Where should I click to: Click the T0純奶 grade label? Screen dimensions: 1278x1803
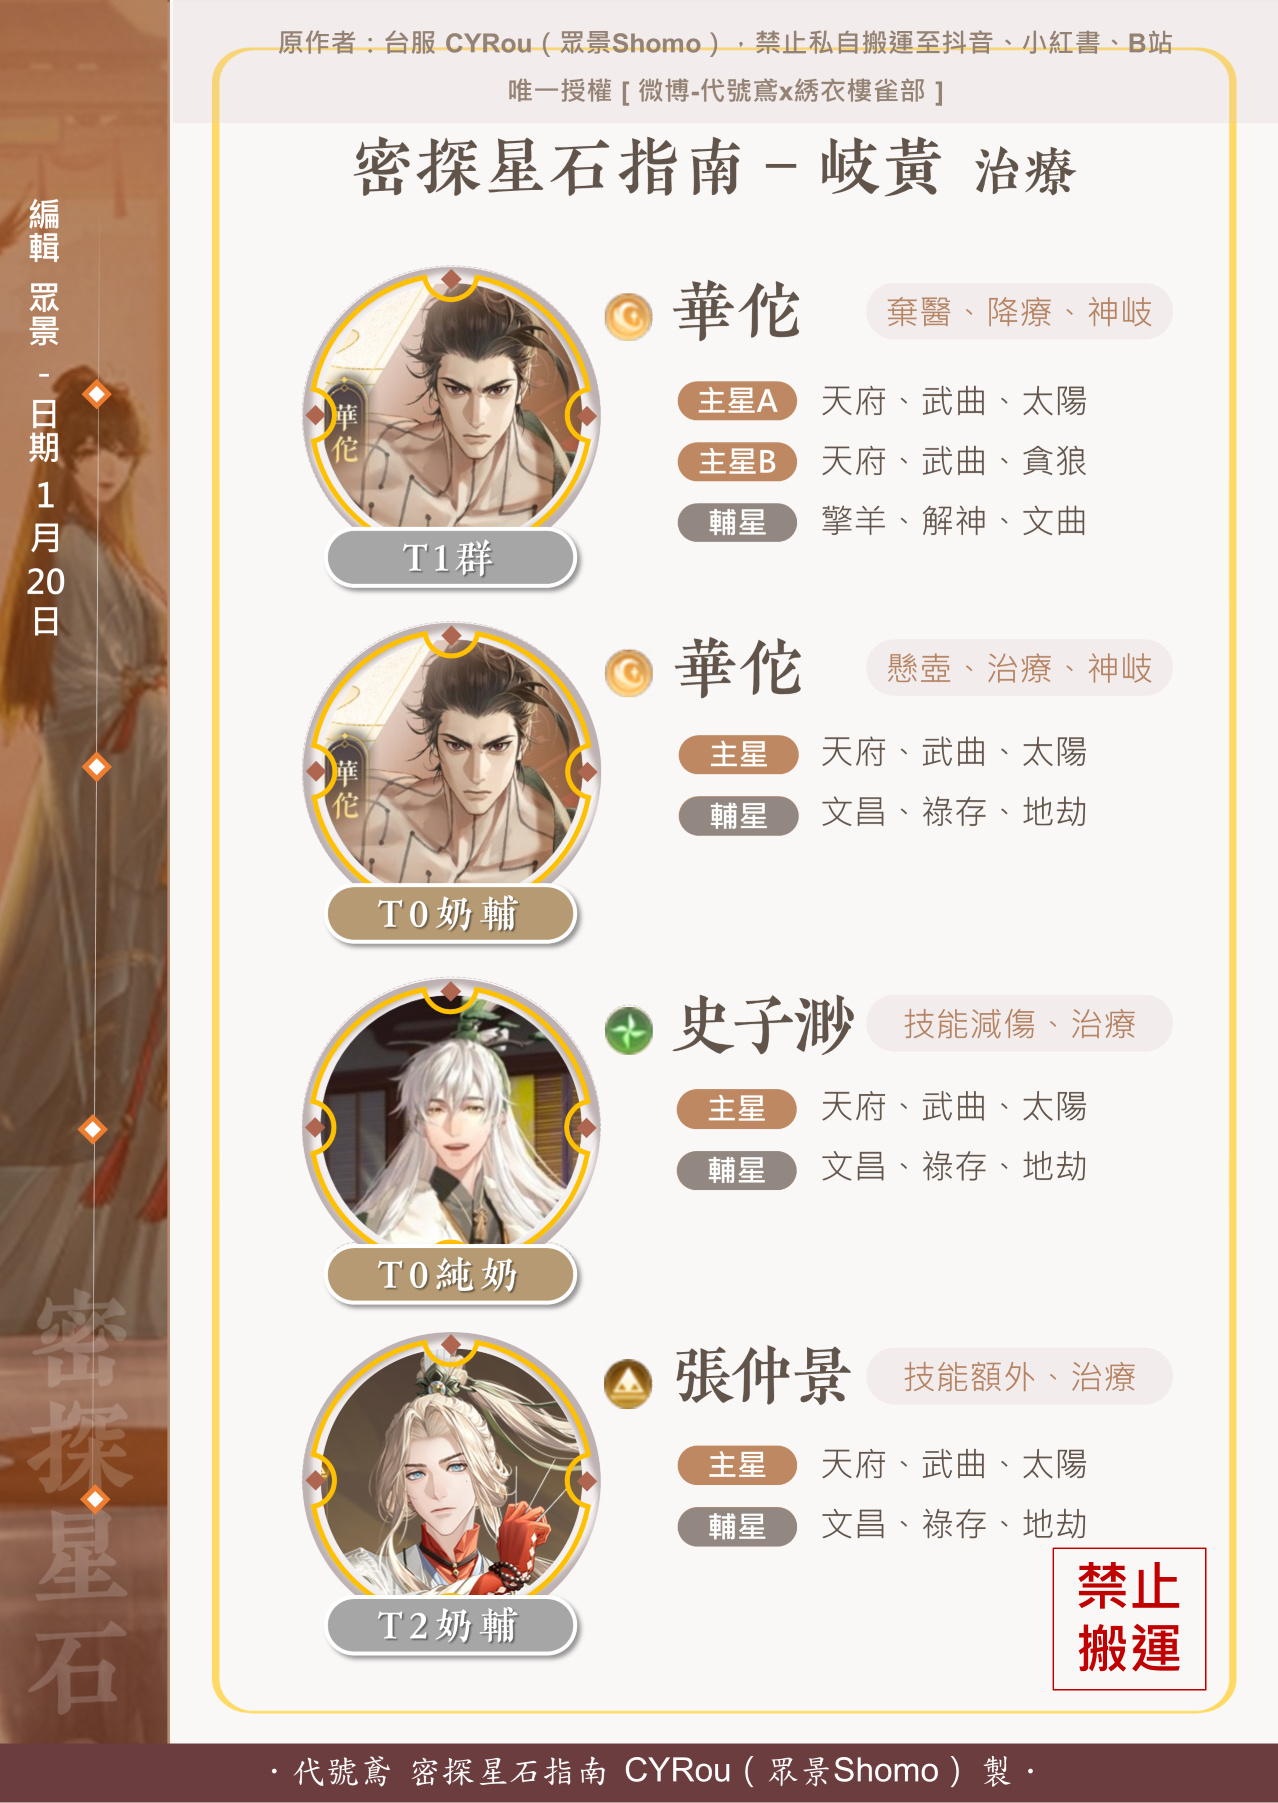451,1275
